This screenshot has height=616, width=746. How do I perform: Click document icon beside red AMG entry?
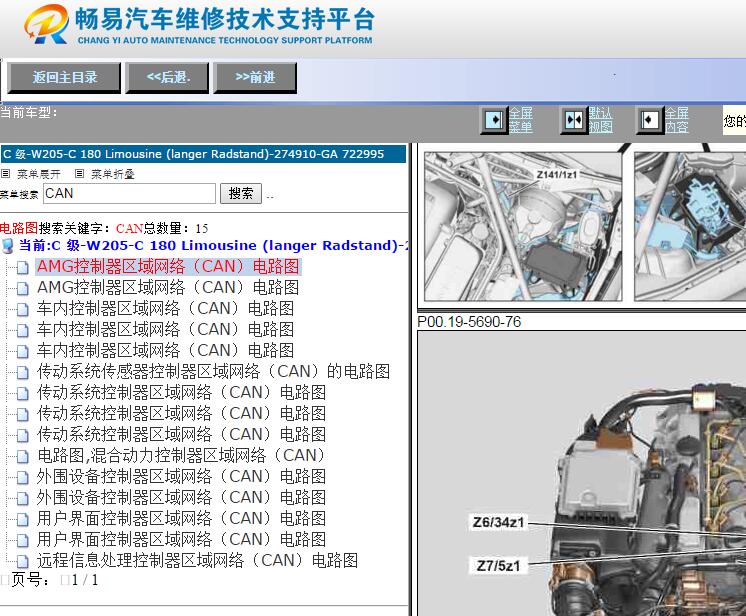click(22, 268)
